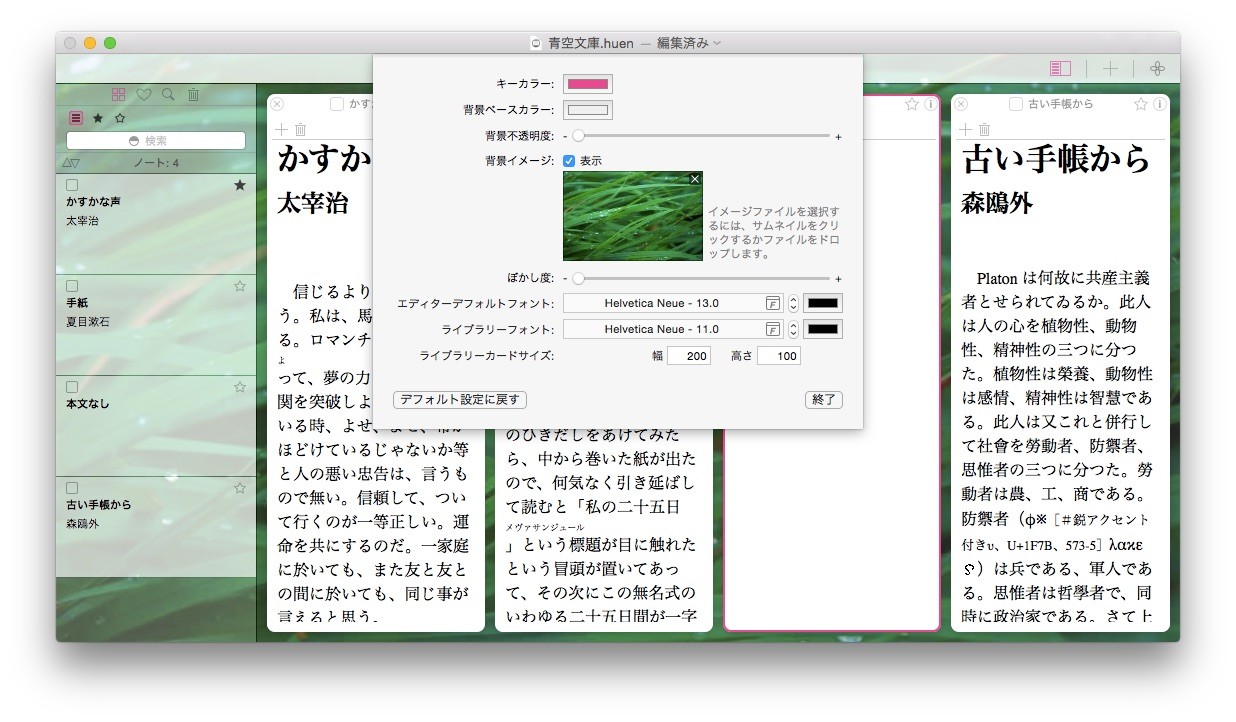
Task: Check the かすかな声 sidebar item checkbox
Action: 72,185
